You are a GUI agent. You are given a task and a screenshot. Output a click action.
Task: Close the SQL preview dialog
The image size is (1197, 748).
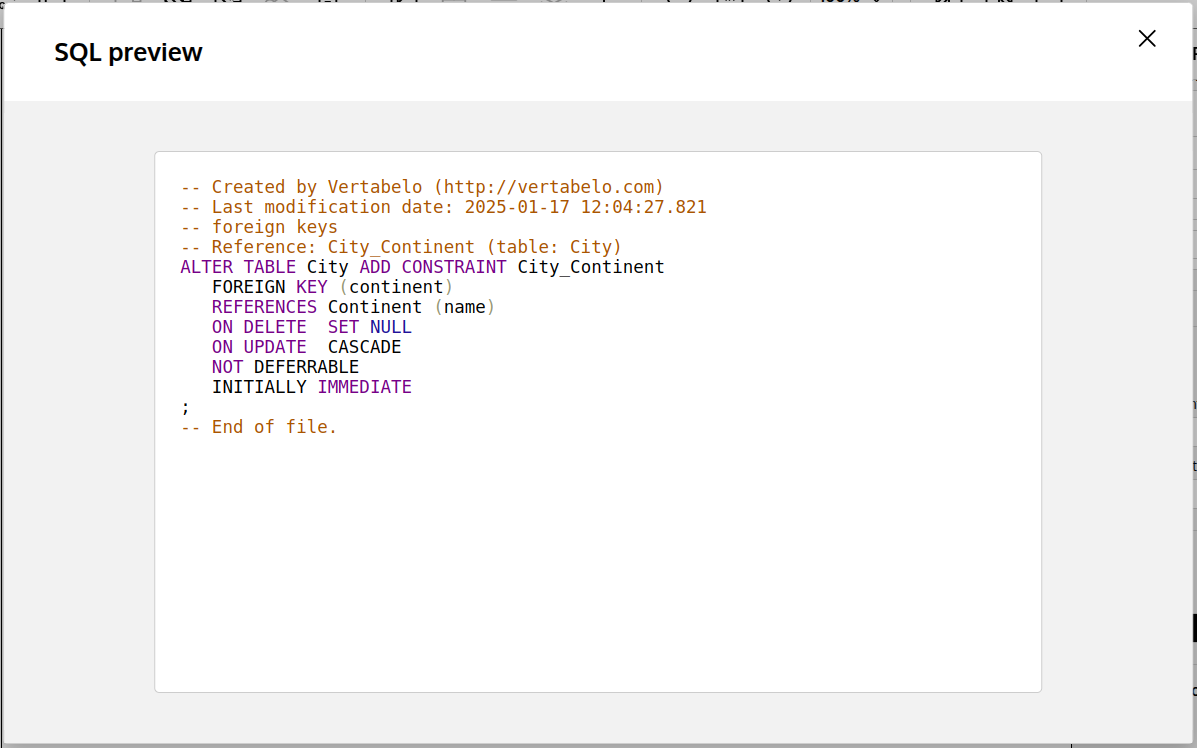click(1146, 38)
